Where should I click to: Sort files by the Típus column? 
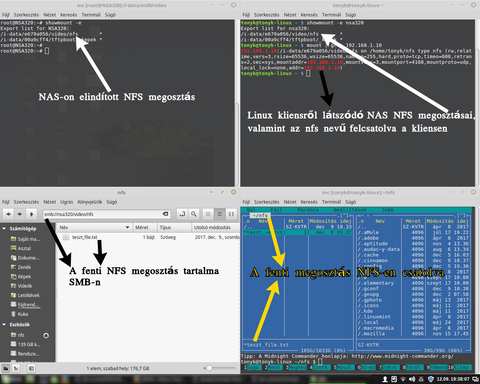point(174,227)
